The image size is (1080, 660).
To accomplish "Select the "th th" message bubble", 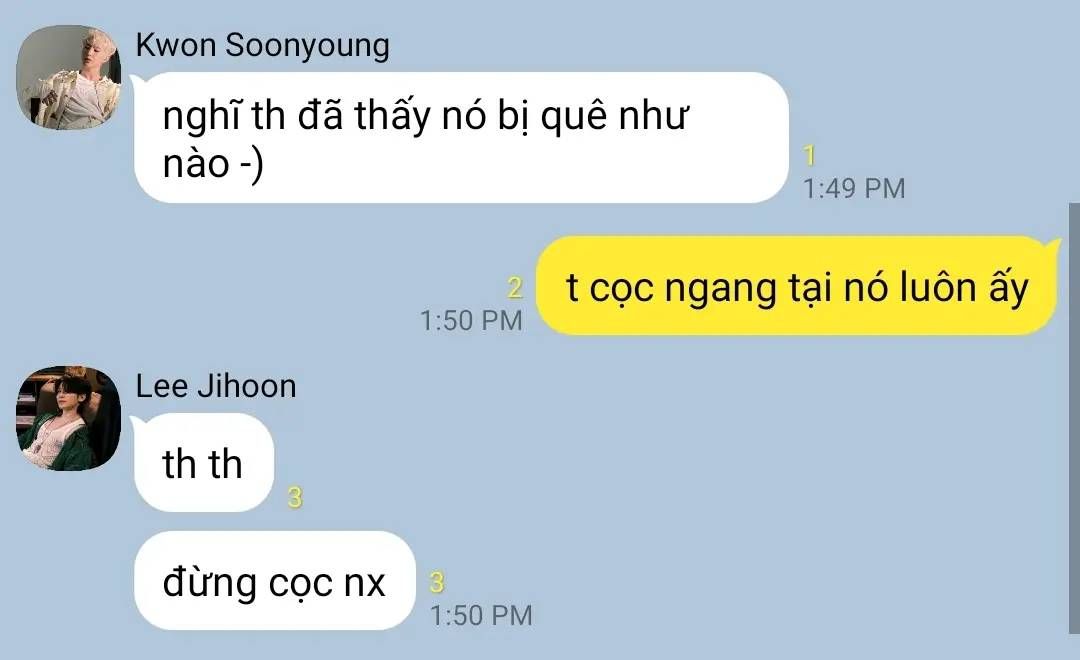I will (204, 463).
